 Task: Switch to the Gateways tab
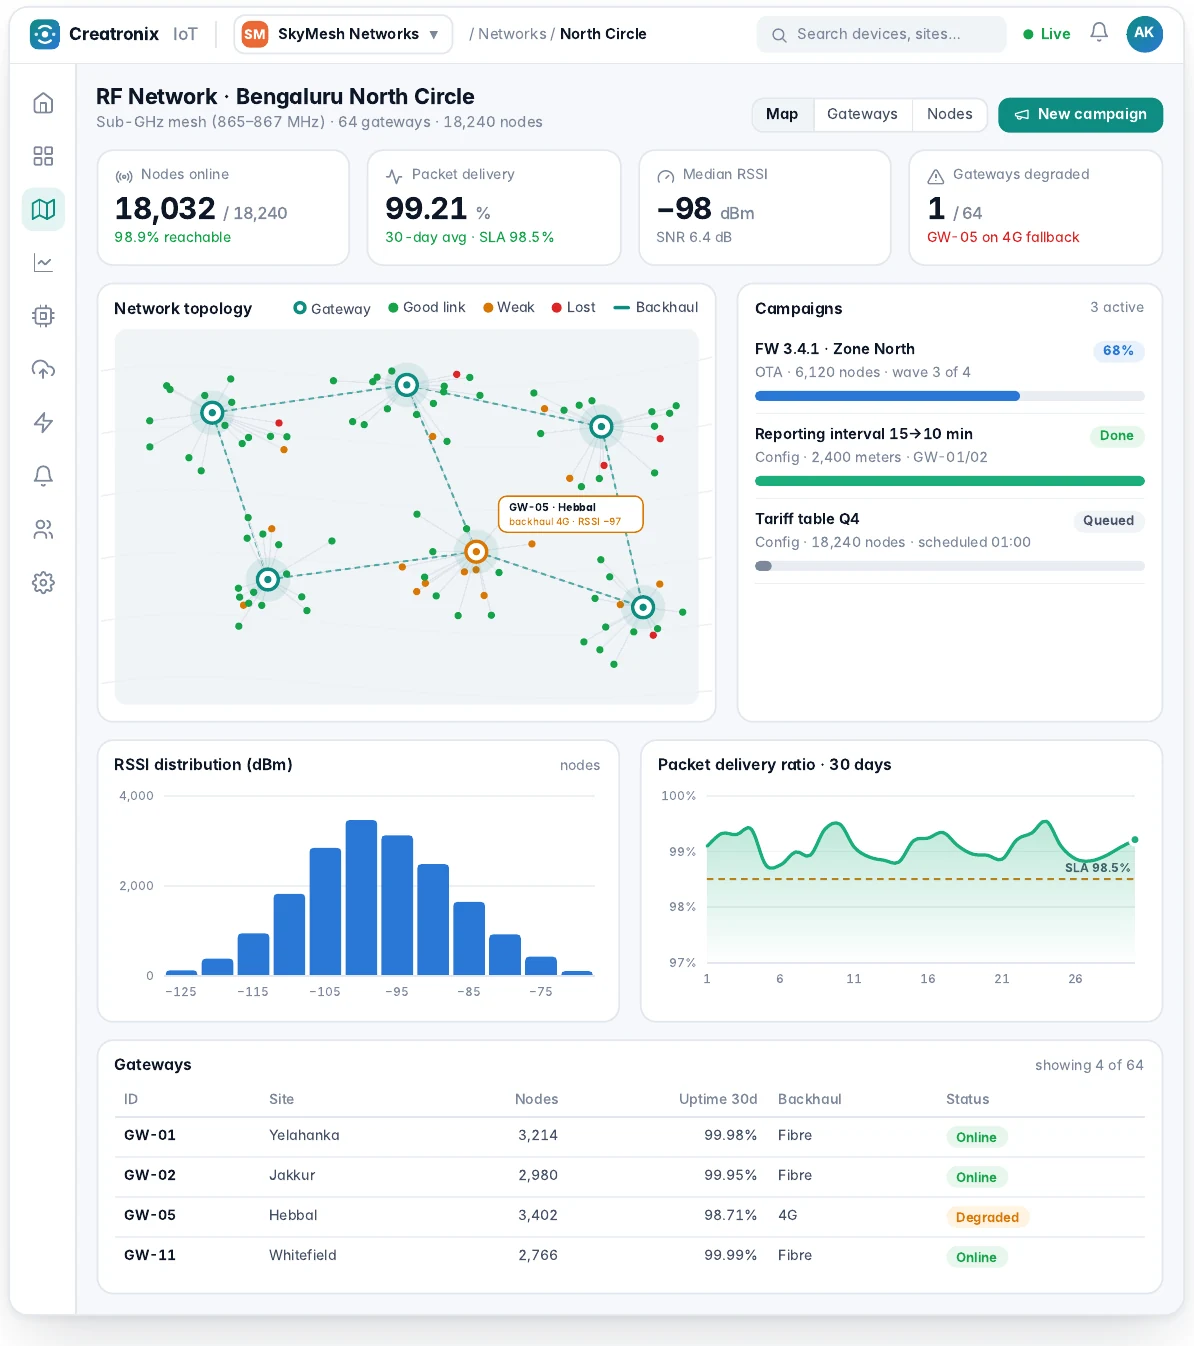click(862, 114)
